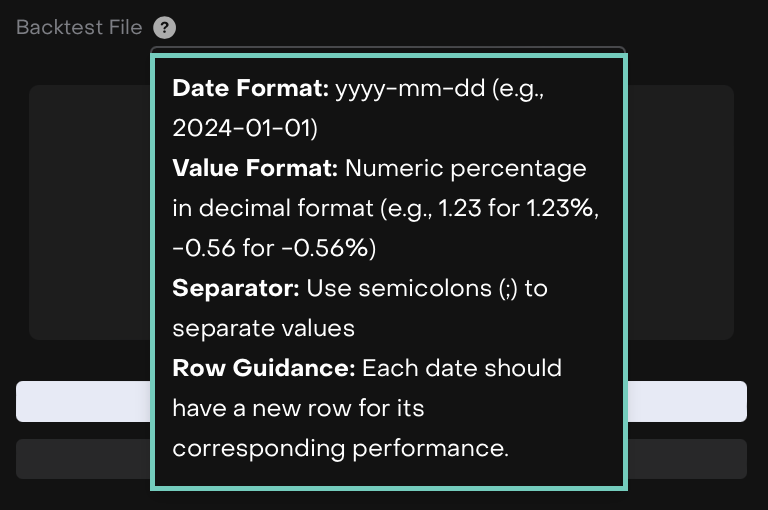Click the 'have a new row for its' line
The width and height of the screenshot is (768, 510).
(x=298, y=408)
